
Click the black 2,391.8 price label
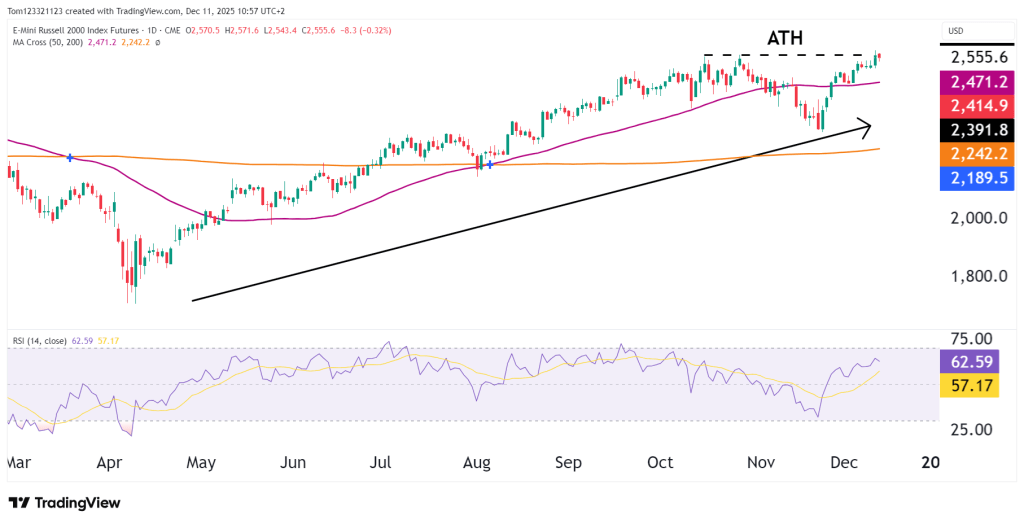tap(979, 130)
